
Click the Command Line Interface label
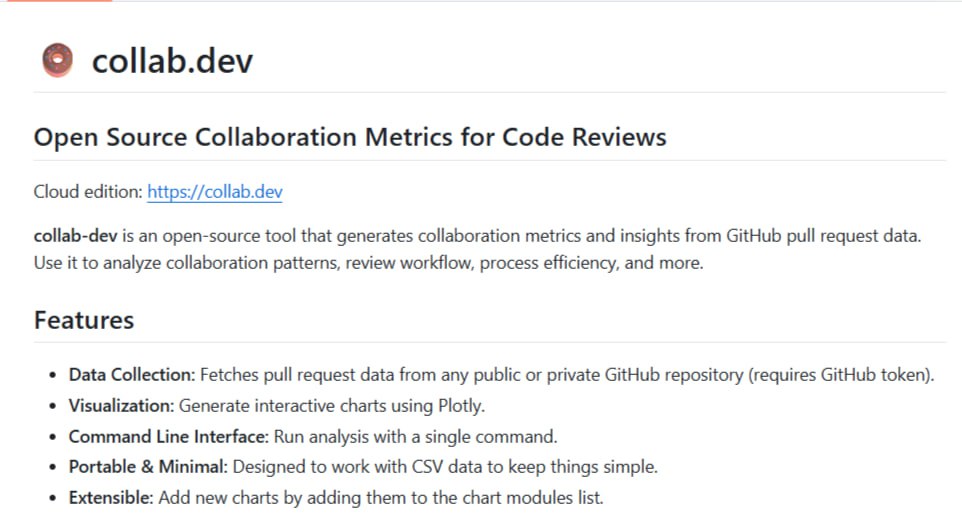(x=166, y=437)
